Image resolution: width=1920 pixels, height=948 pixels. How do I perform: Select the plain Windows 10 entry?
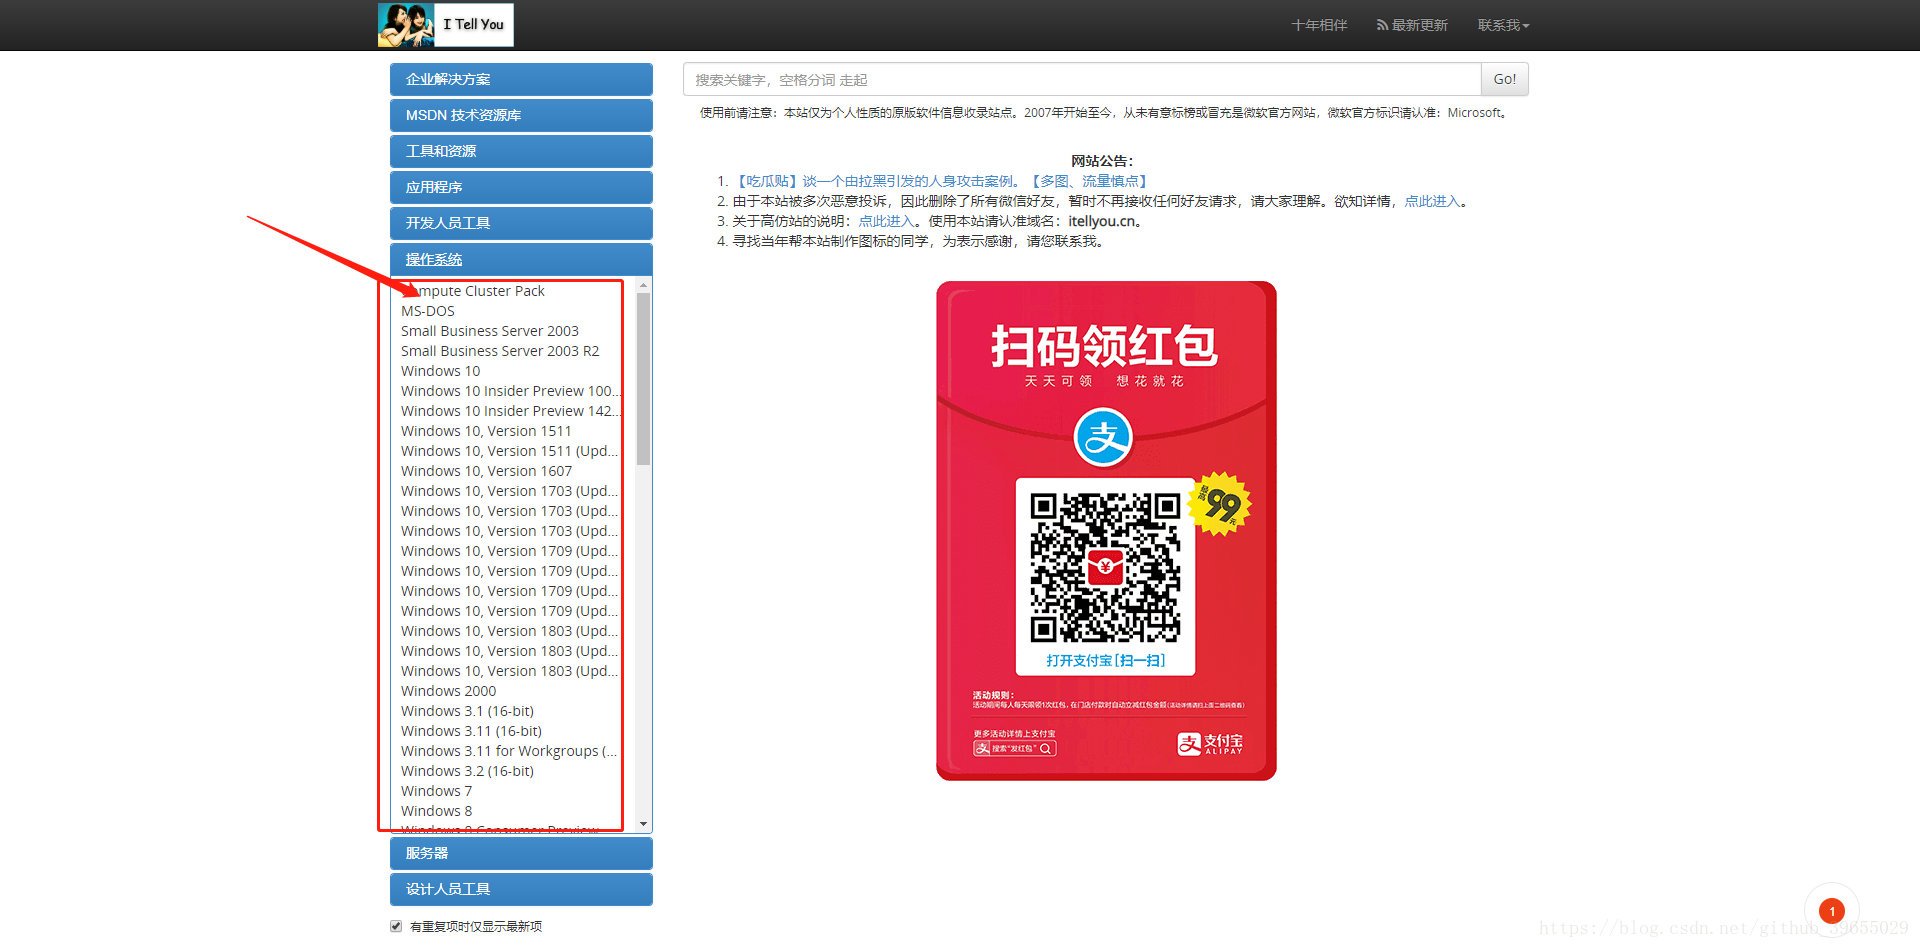tap(441, 371)
